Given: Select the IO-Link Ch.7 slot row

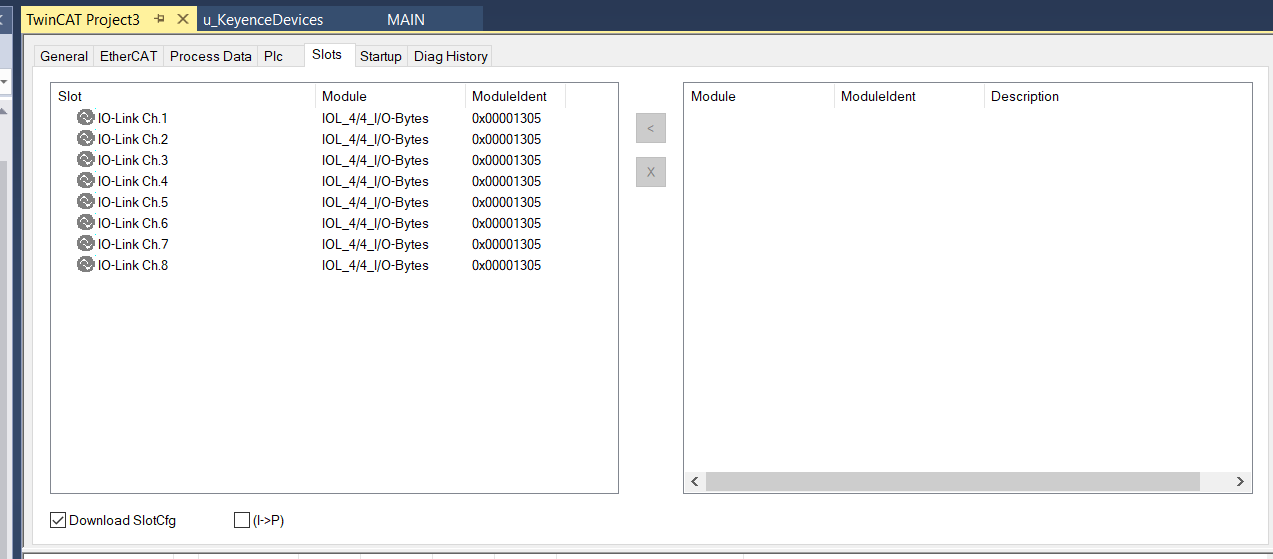Looking at the screenshot, I should (310, 244).
